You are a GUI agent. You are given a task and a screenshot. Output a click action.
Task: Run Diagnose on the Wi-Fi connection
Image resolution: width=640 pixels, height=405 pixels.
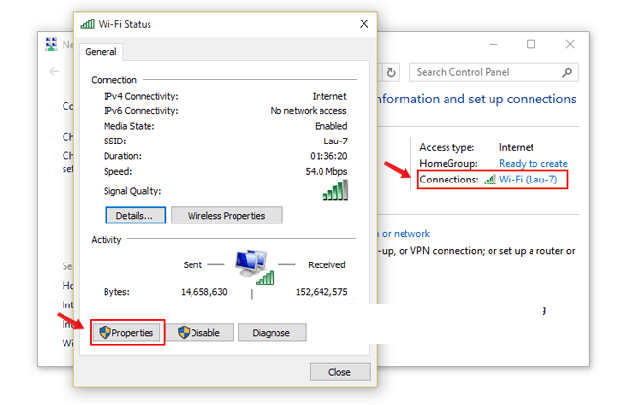[x=272, y=333]
